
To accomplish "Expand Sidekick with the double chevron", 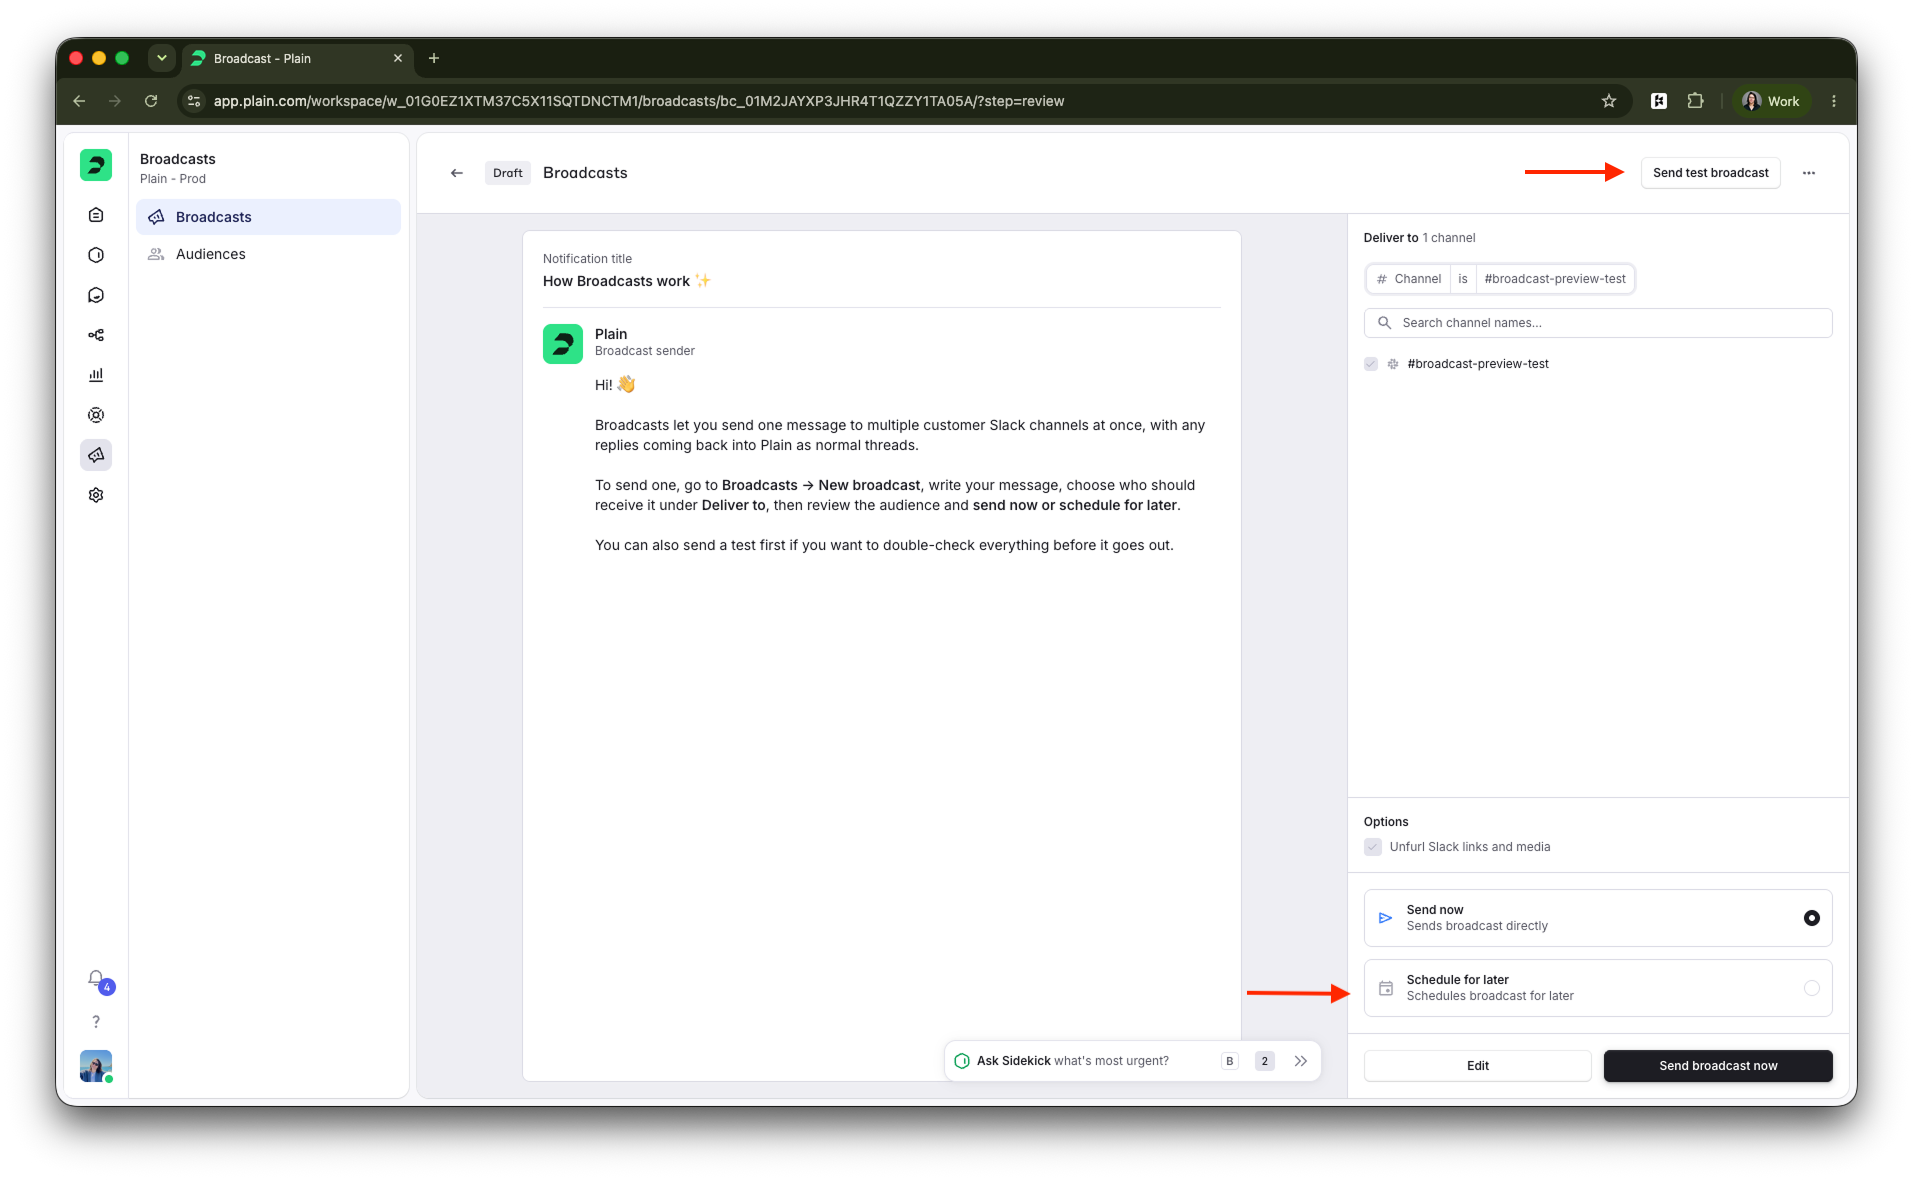I will point(1301,1061).
